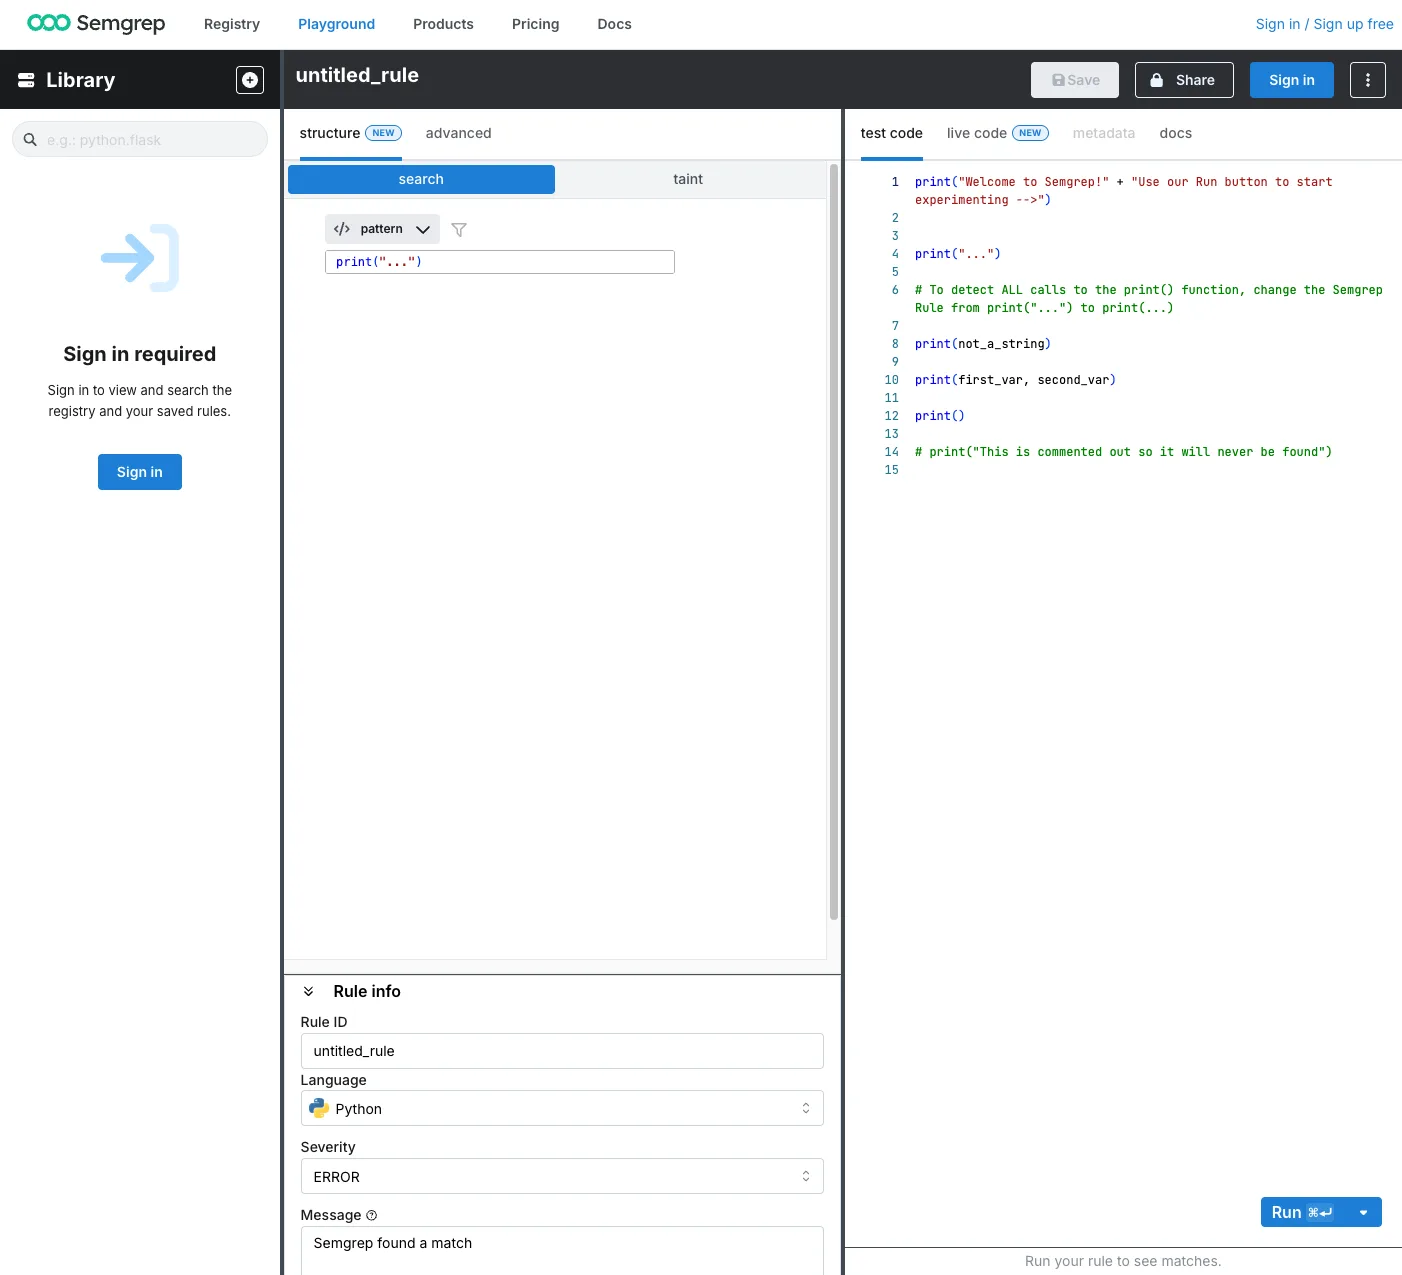The height and width of the screenshot is (1275, 1402).
Task: Click the pattern input print("...")
Action: coord(500,262)
